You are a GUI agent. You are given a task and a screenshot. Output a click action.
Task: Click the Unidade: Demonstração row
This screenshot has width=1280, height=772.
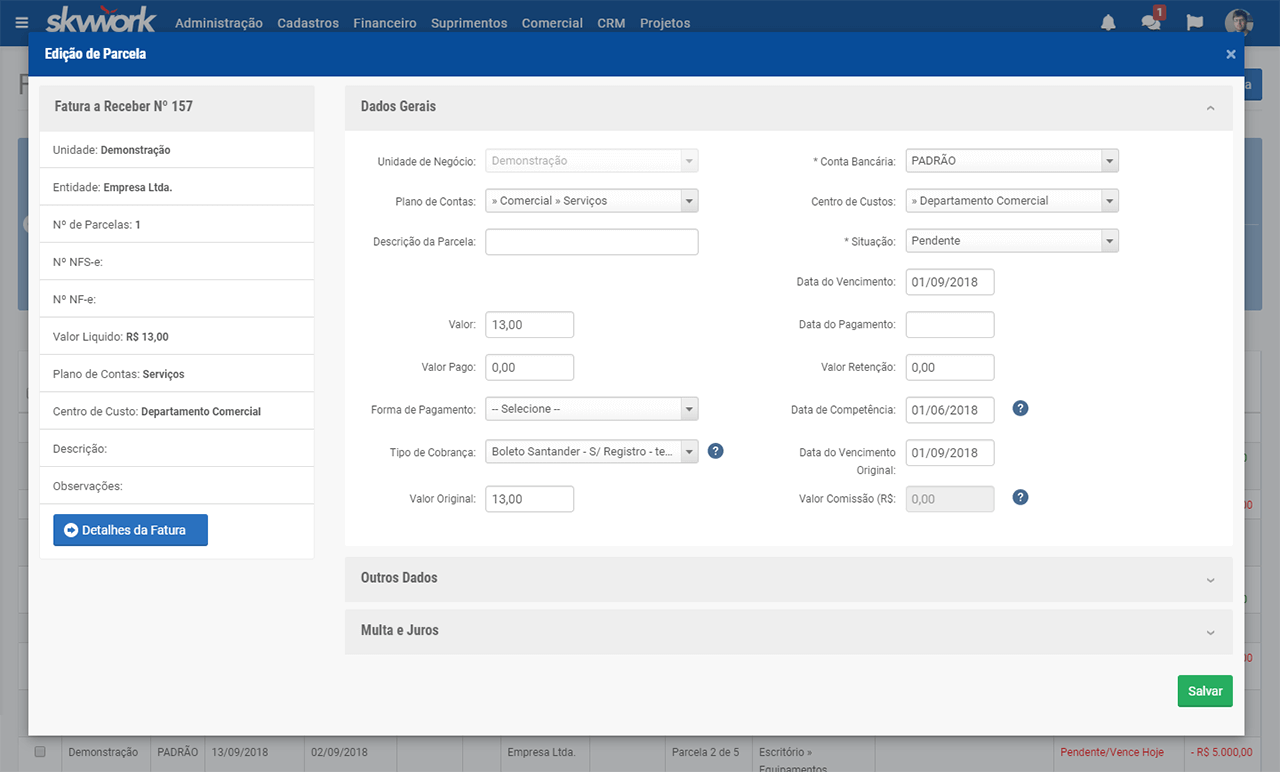click(177, 150)
